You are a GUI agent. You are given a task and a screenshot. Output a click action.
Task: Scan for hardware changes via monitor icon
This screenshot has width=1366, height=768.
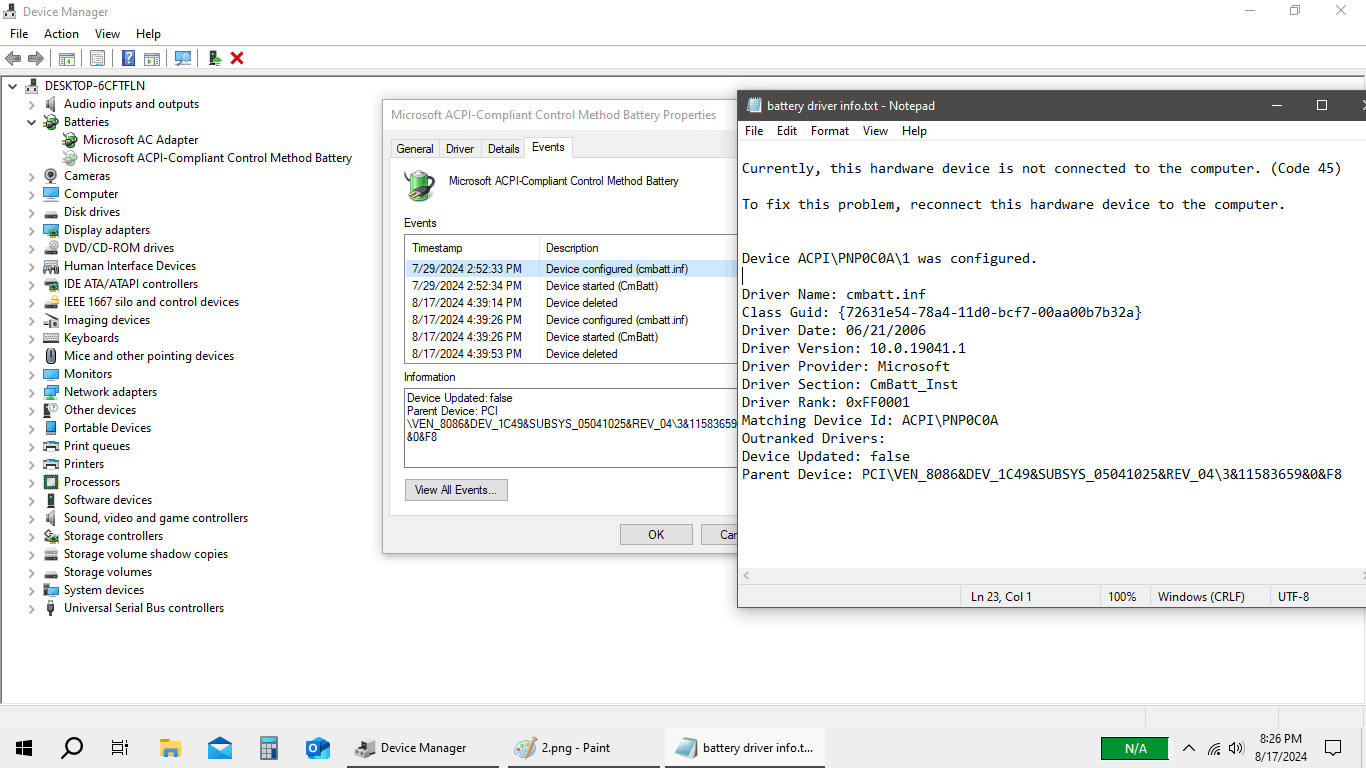pyautogui.click(x=183, y=58)
